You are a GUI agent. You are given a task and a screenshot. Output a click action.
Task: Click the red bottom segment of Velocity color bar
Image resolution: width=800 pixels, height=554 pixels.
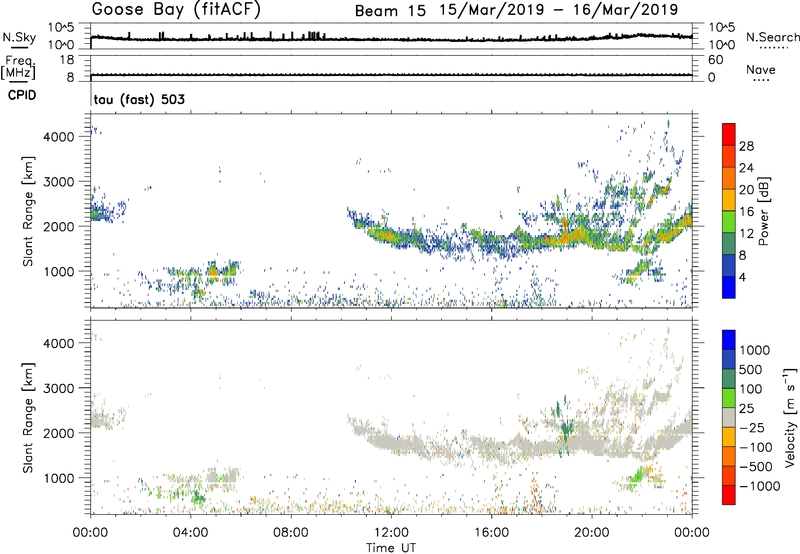[x=729, y=495]
